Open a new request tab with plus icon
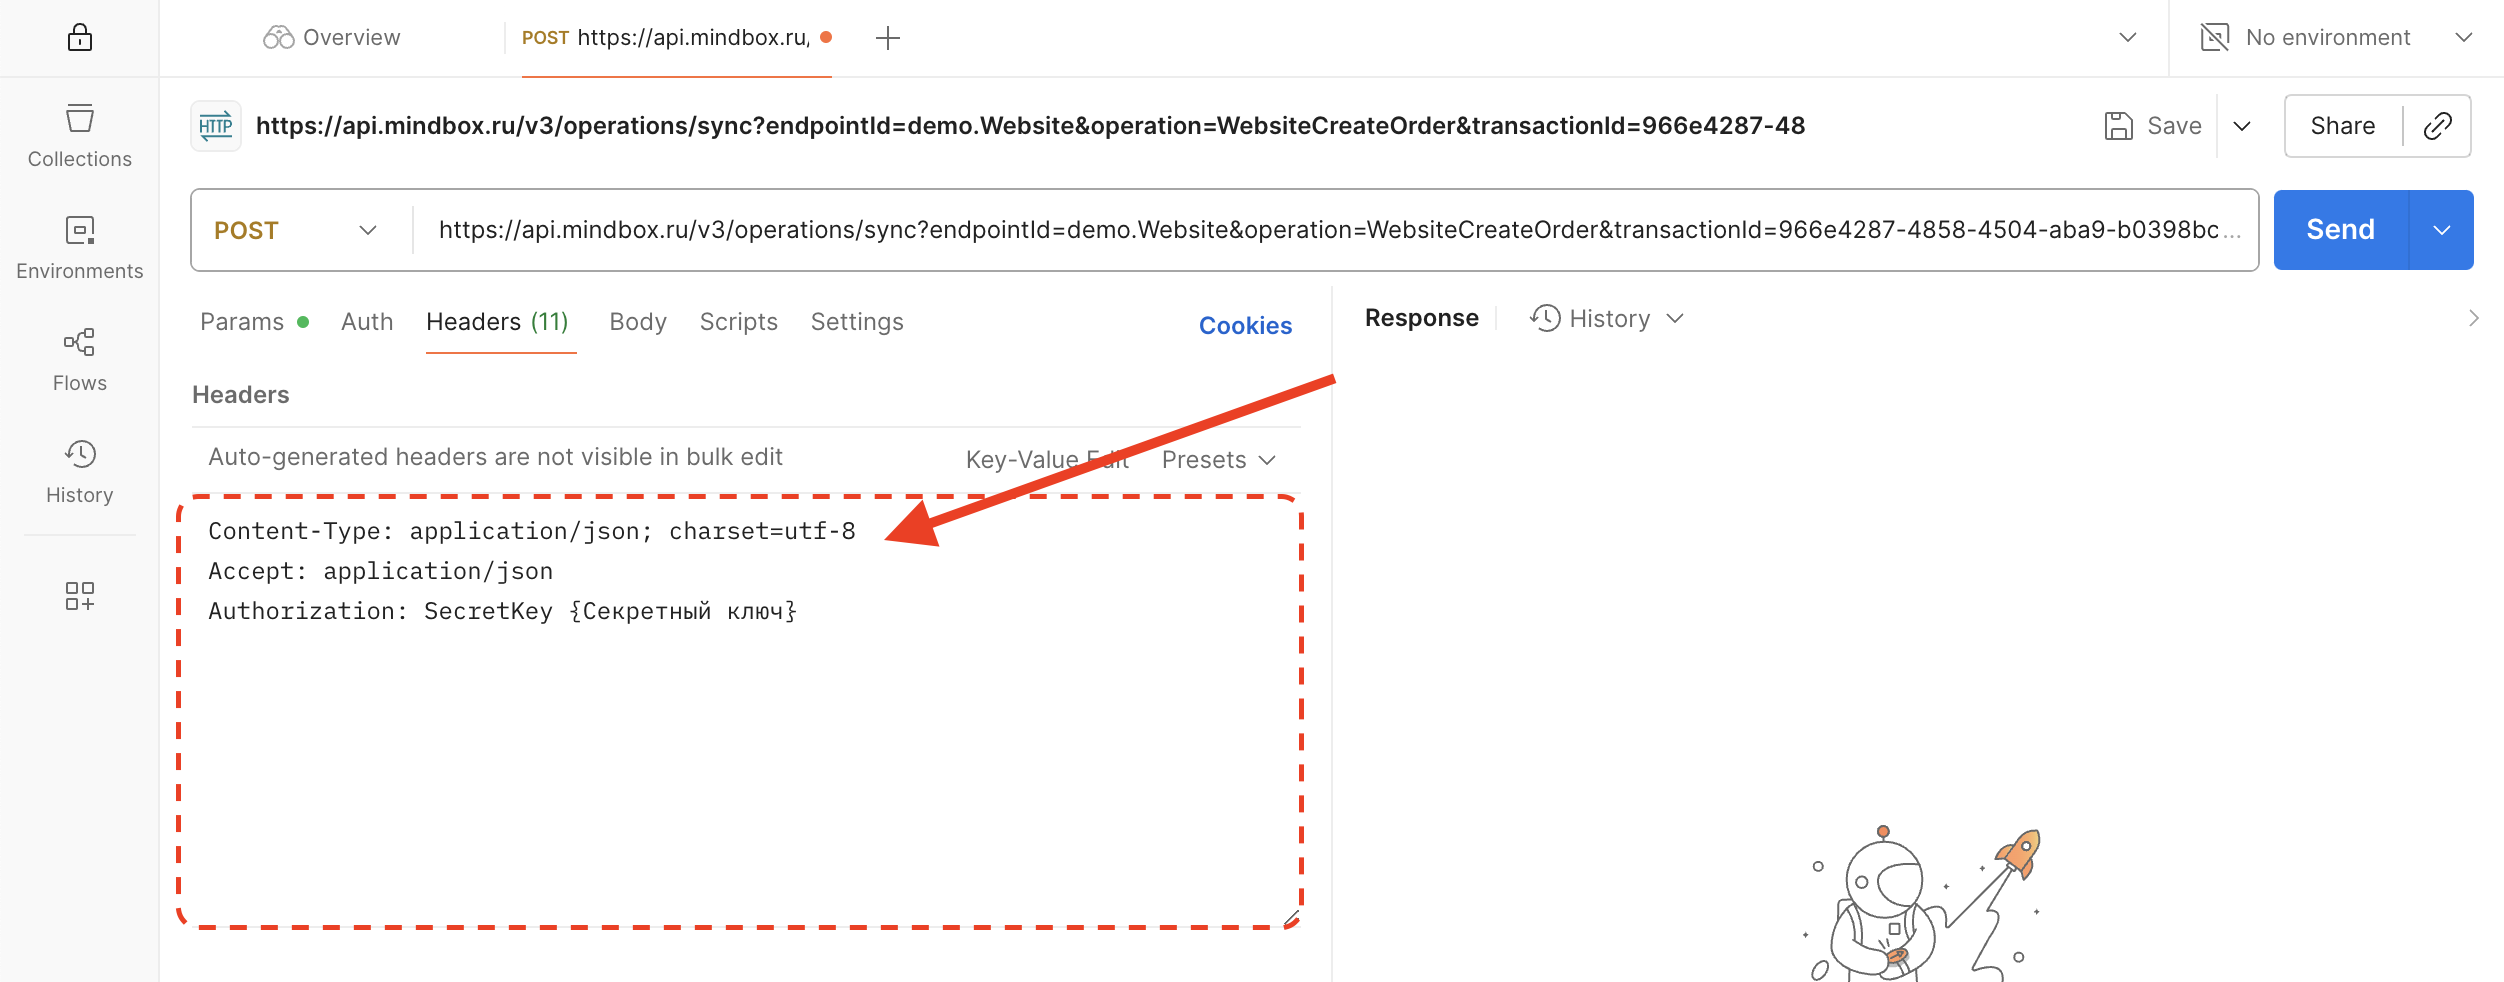The height and width of the screenshot is (982, 2504). pyautogui.click(x=888, y=37)
